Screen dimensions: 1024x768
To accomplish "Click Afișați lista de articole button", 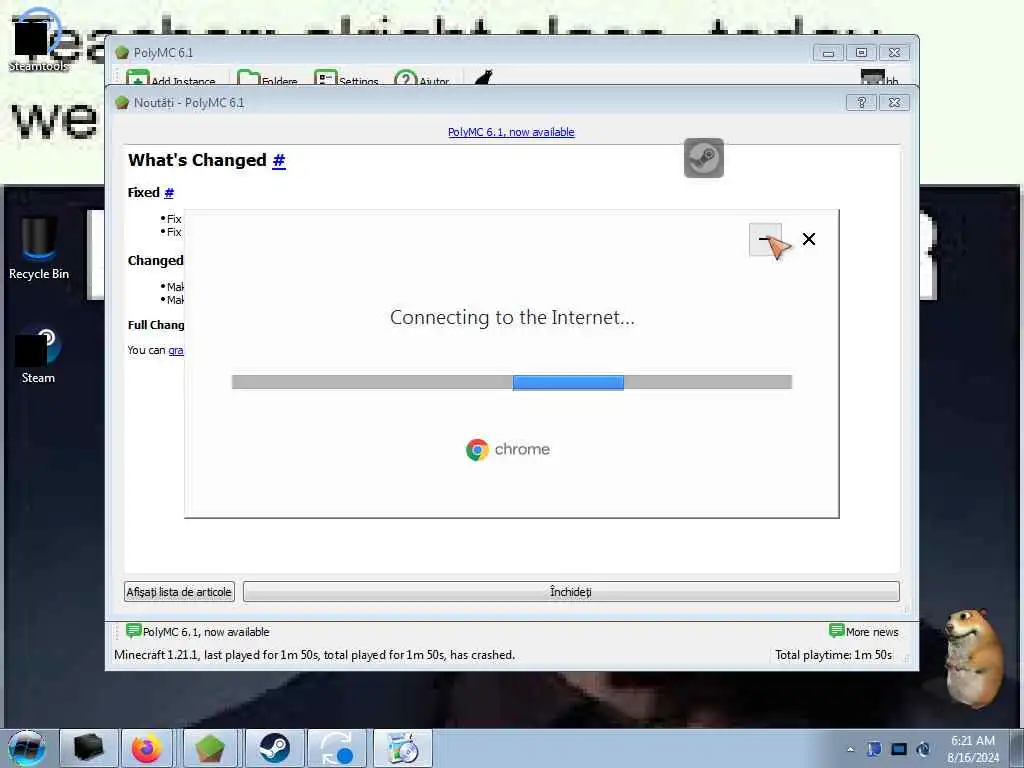I will pos(179,592).
